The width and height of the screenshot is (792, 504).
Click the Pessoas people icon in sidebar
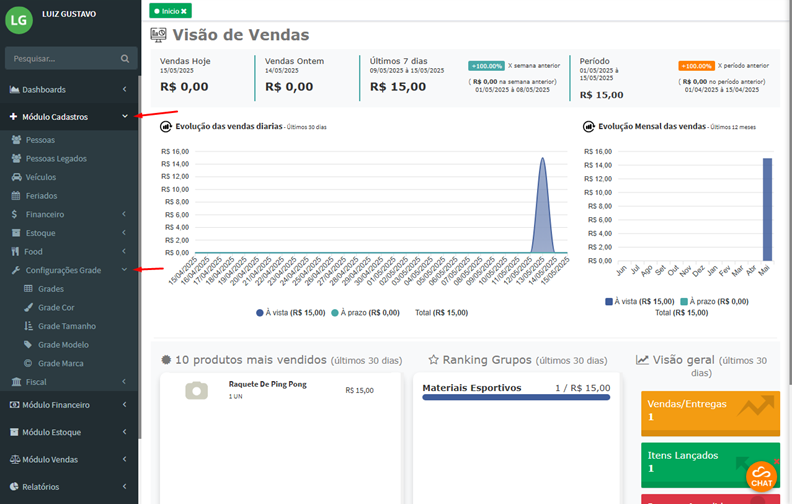(17, 140)
